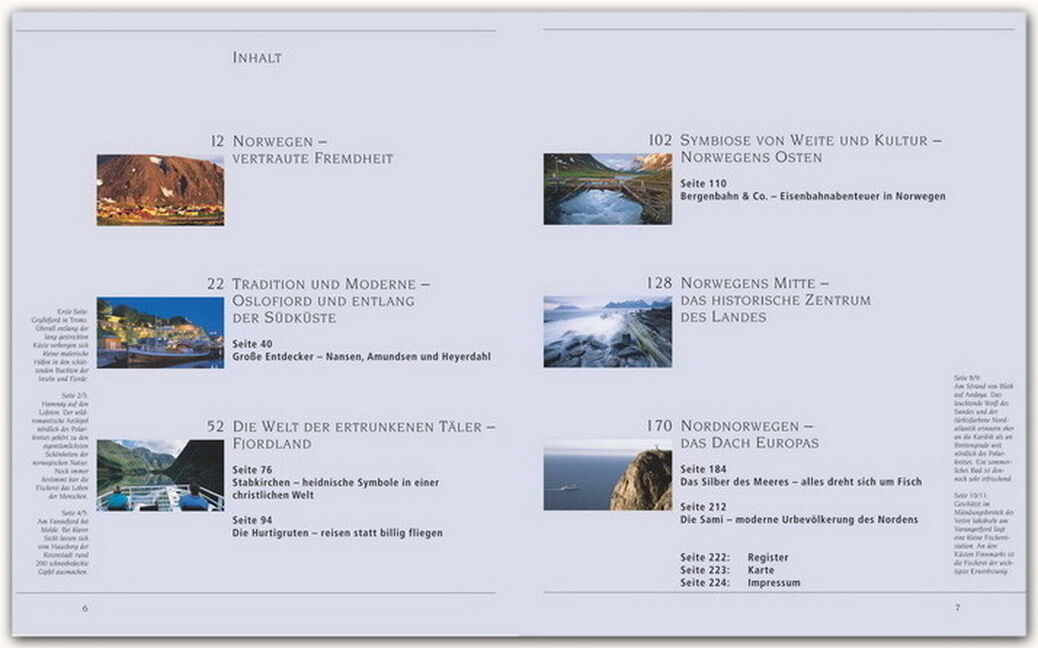The height and width of the screenshot is (648, 1038).
Task: Select the 'Große Entdecker' entry on Seite 40
Action: point(361,356)
